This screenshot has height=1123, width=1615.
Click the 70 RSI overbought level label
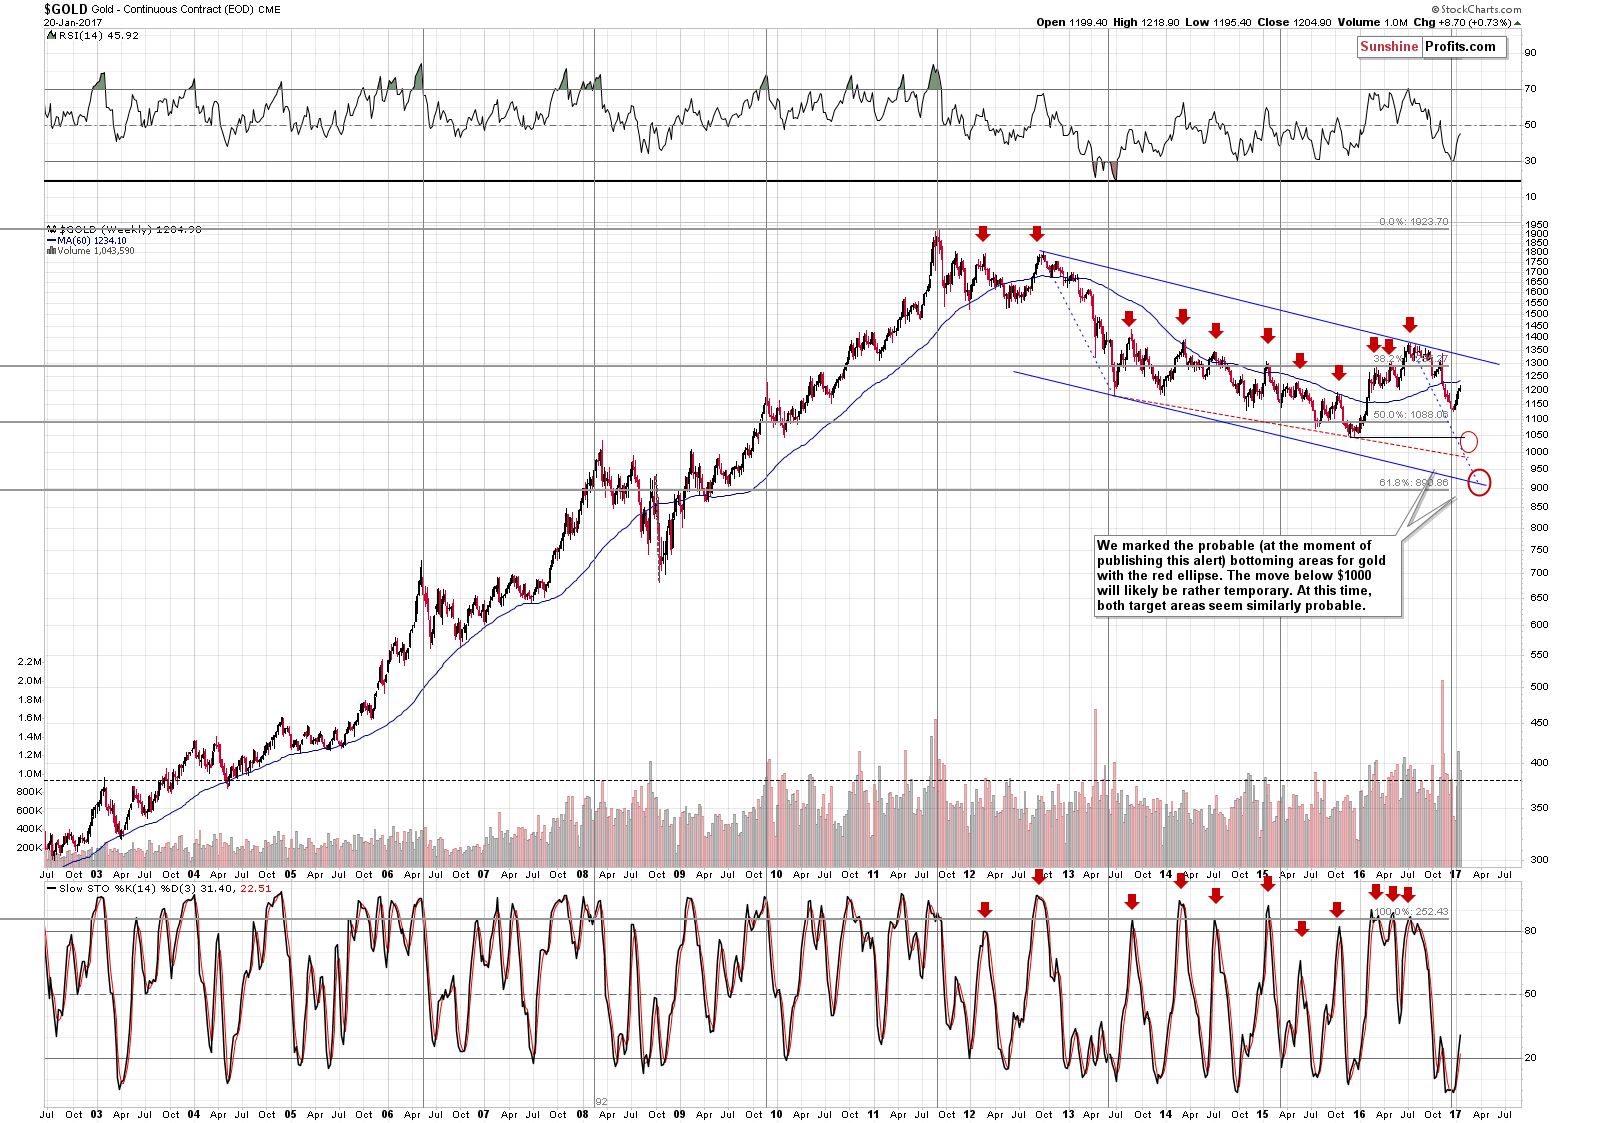click(1530, 89)
